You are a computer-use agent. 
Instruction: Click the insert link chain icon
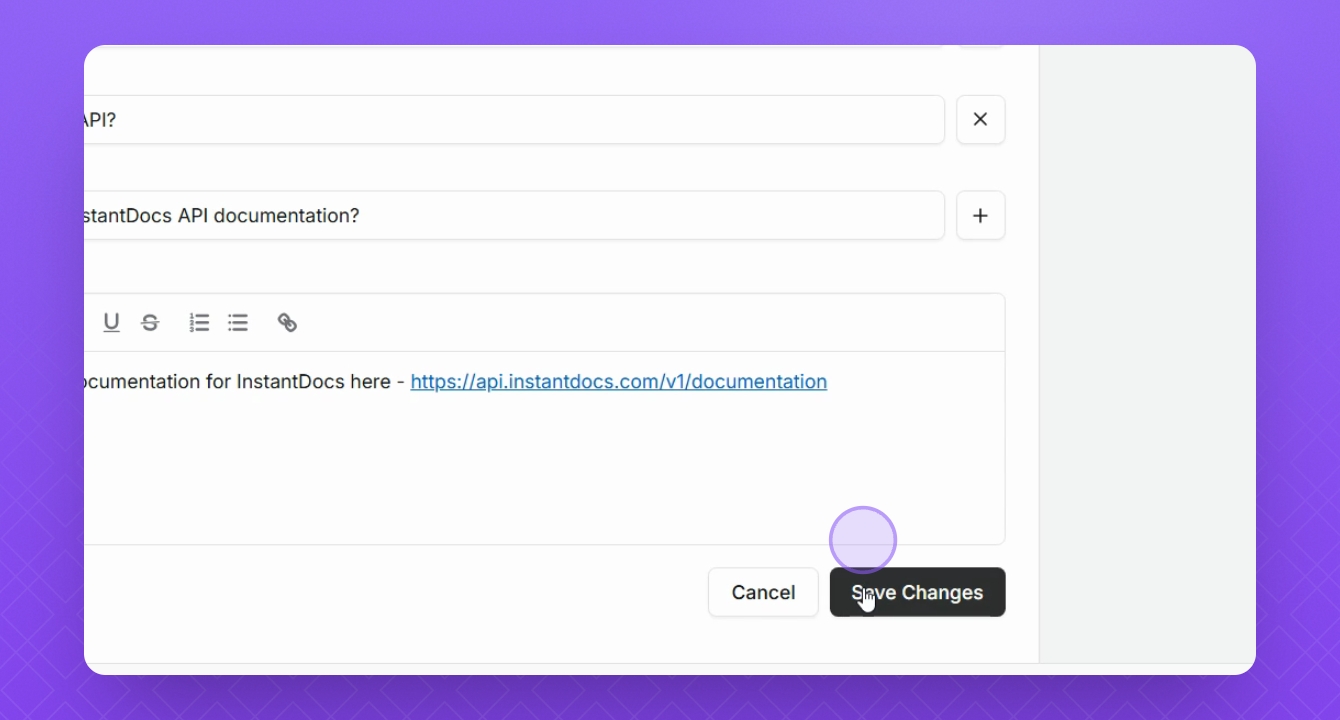287,322
